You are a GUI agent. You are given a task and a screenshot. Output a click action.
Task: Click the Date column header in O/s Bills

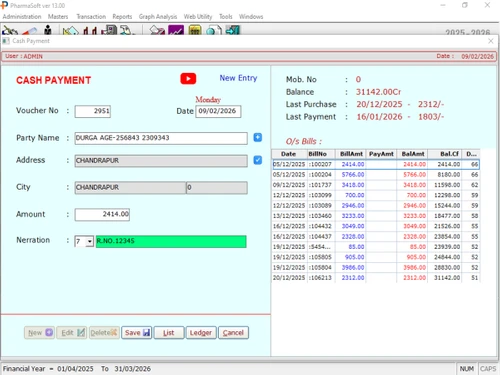click(x=289, y=154)
